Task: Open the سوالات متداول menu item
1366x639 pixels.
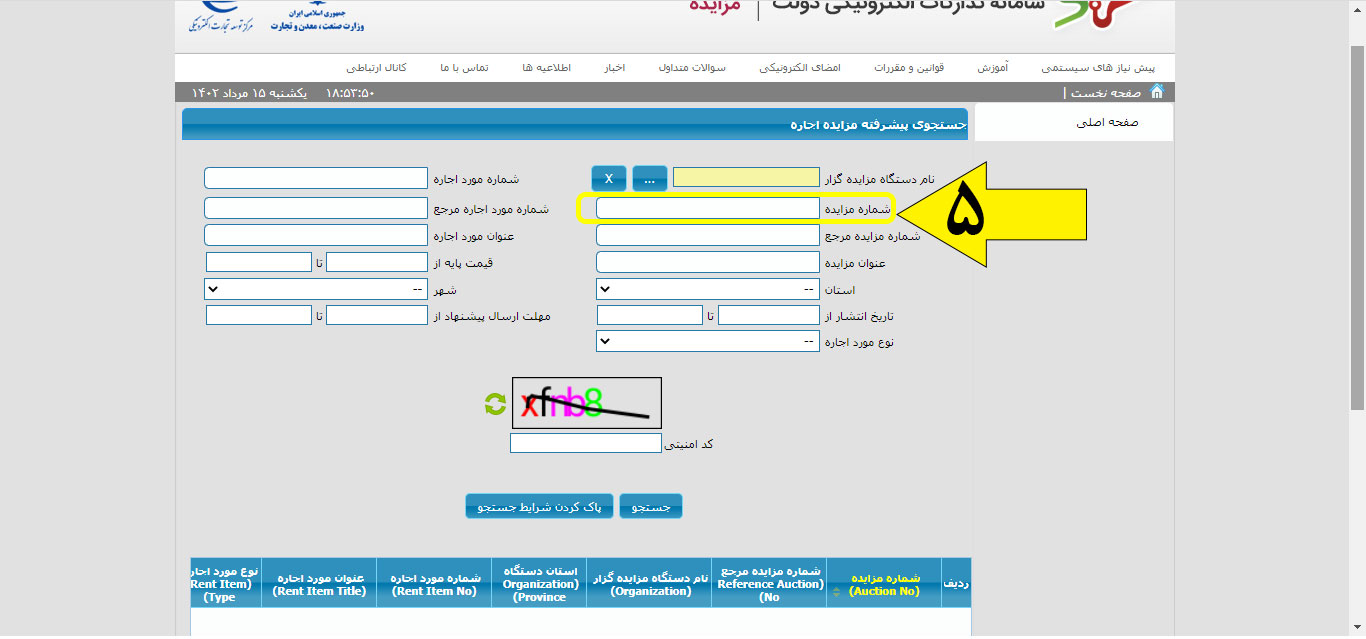Action: 692,68
